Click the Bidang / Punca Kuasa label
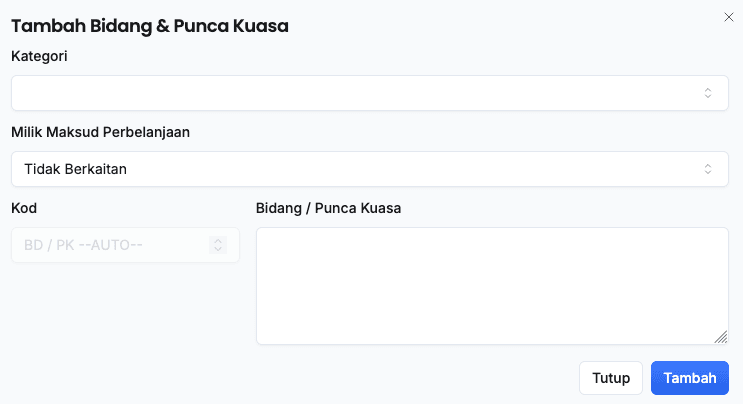Screen dimensions: 743x404 (x=328, y=208)
